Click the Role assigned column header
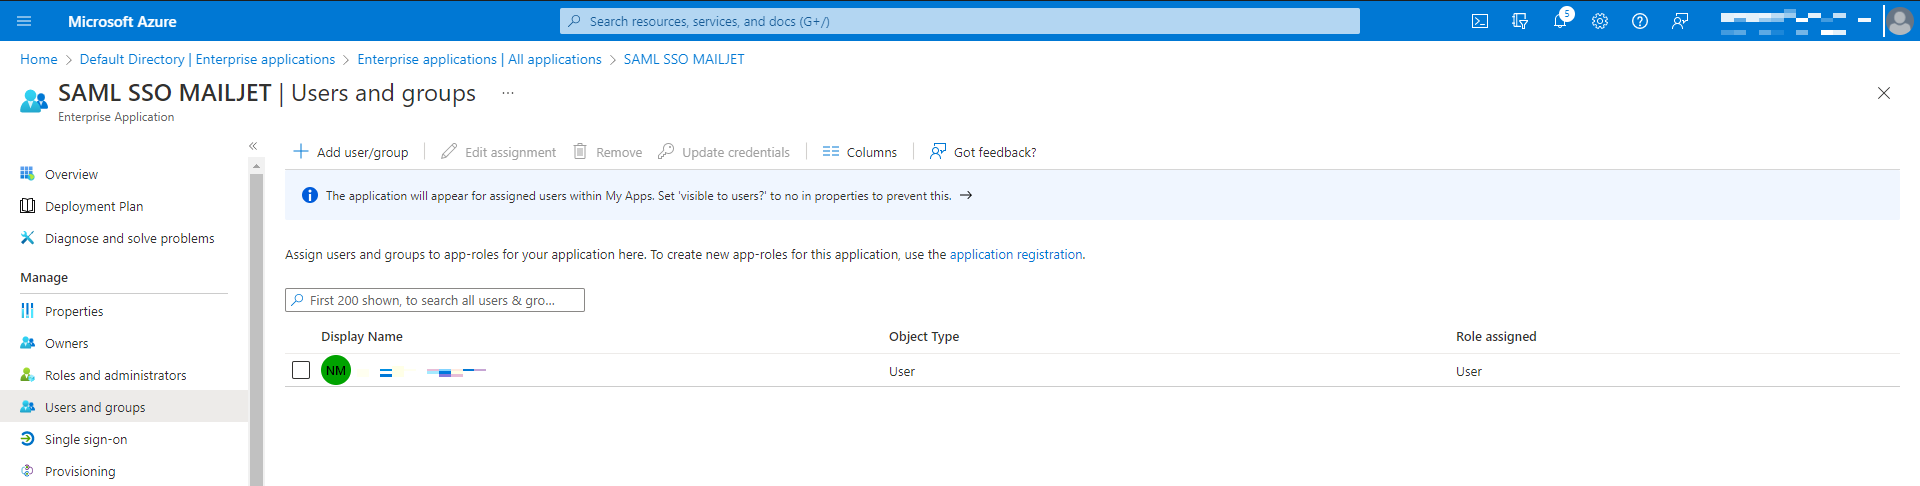The height and width of the screenshot is (486, 1920). (1496, 336)
